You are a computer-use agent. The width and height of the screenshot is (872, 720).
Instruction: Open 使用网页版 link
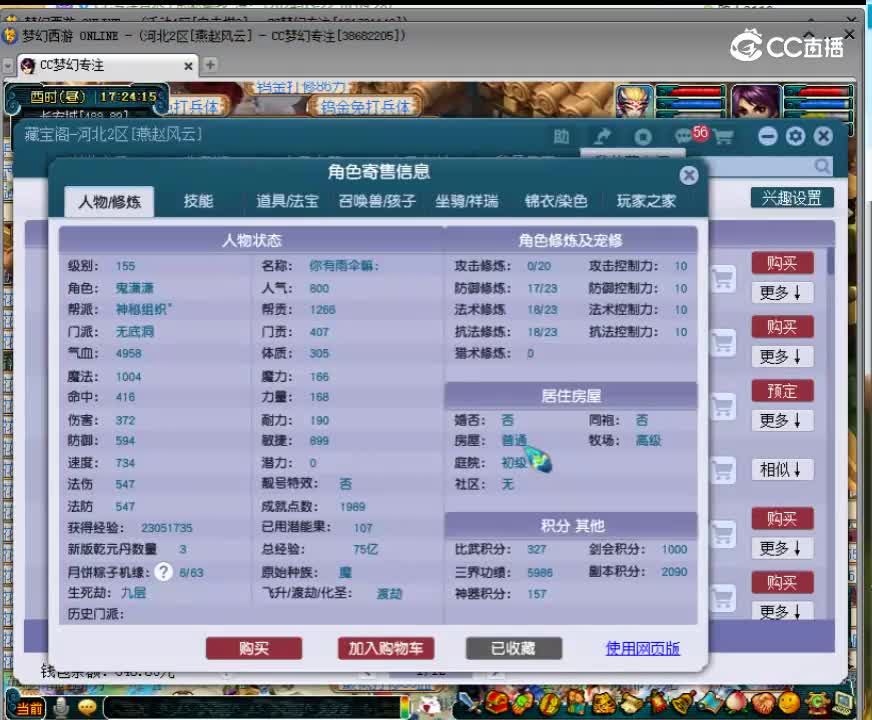pos(642,648)
